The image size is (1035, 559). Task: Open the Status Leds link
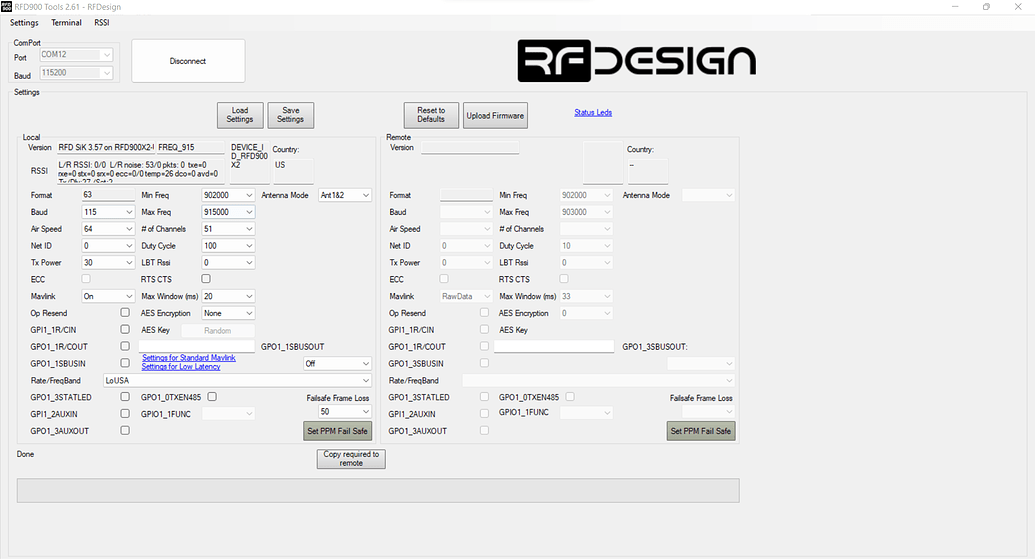pyautogui.click(x=593, y=113)
